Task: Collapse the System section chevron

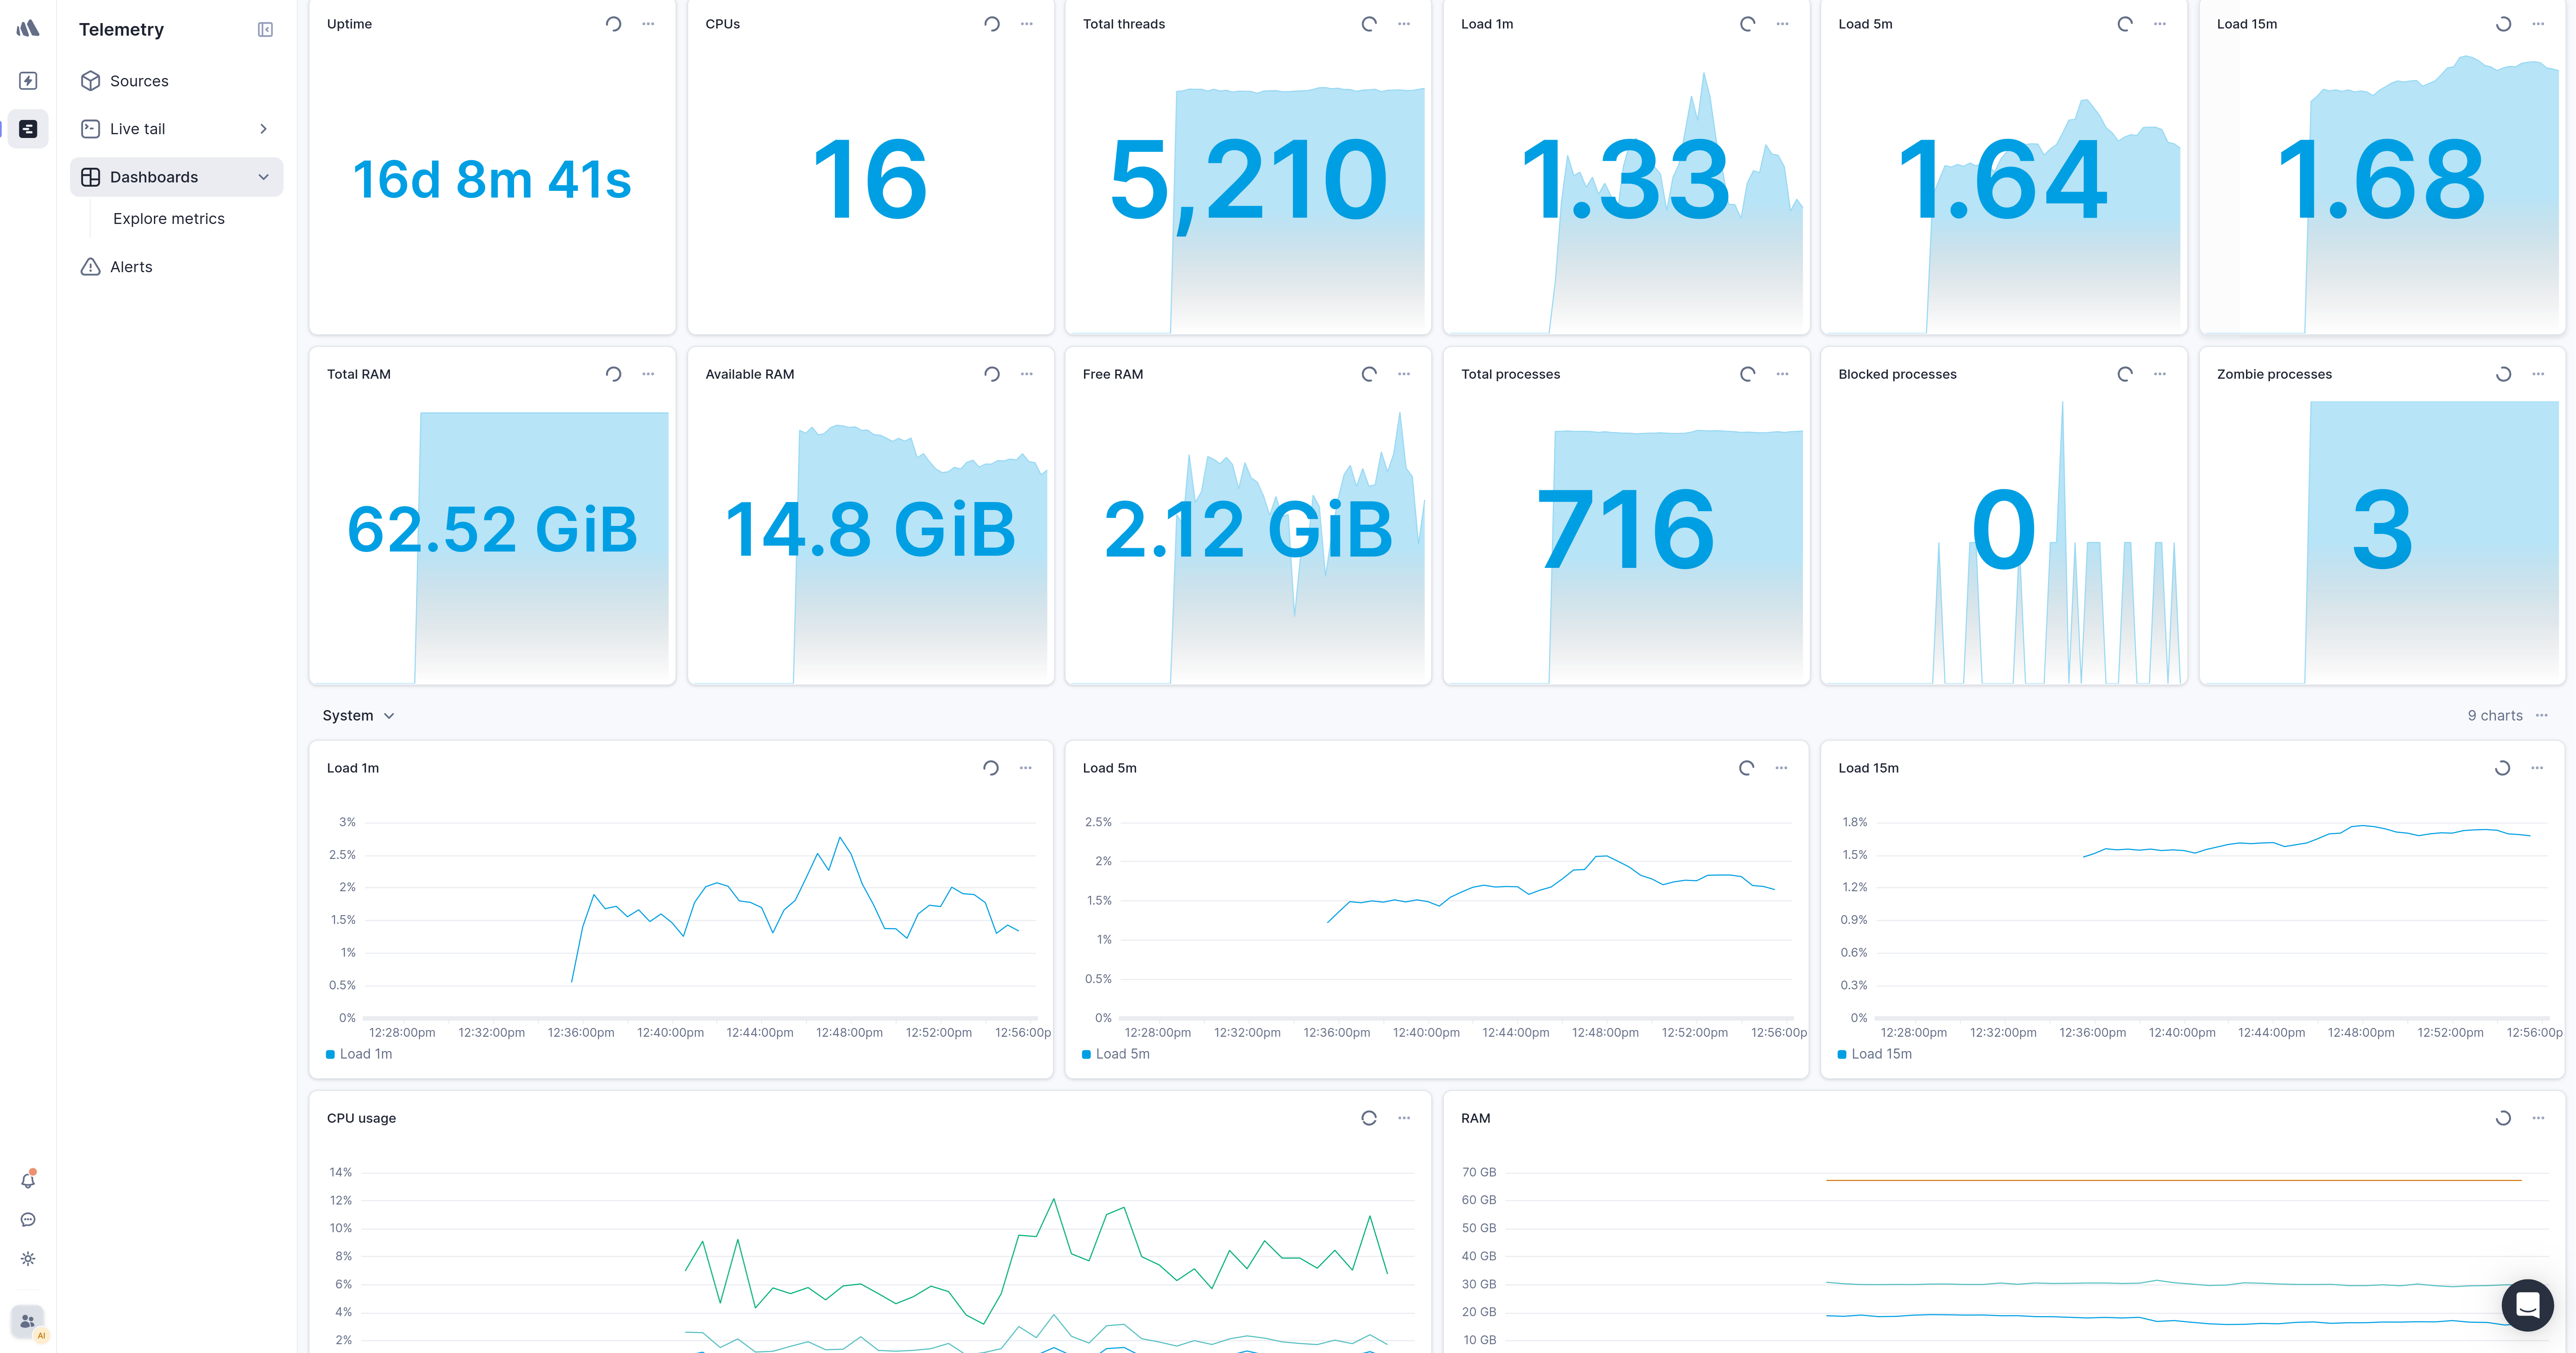Action: click(388, 715)
